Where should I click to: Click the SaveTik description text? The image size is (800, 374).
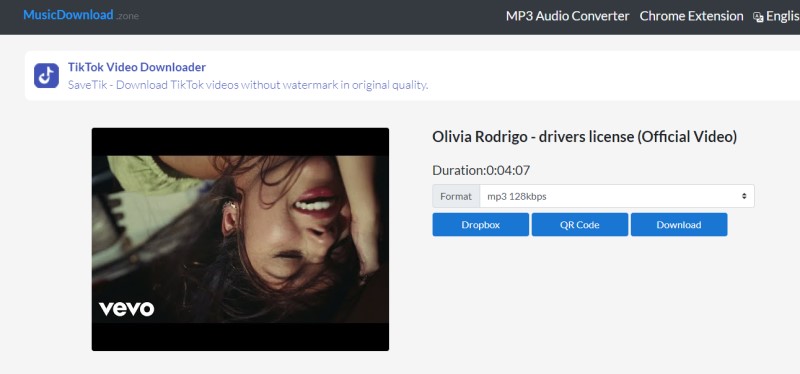(248, 85)
